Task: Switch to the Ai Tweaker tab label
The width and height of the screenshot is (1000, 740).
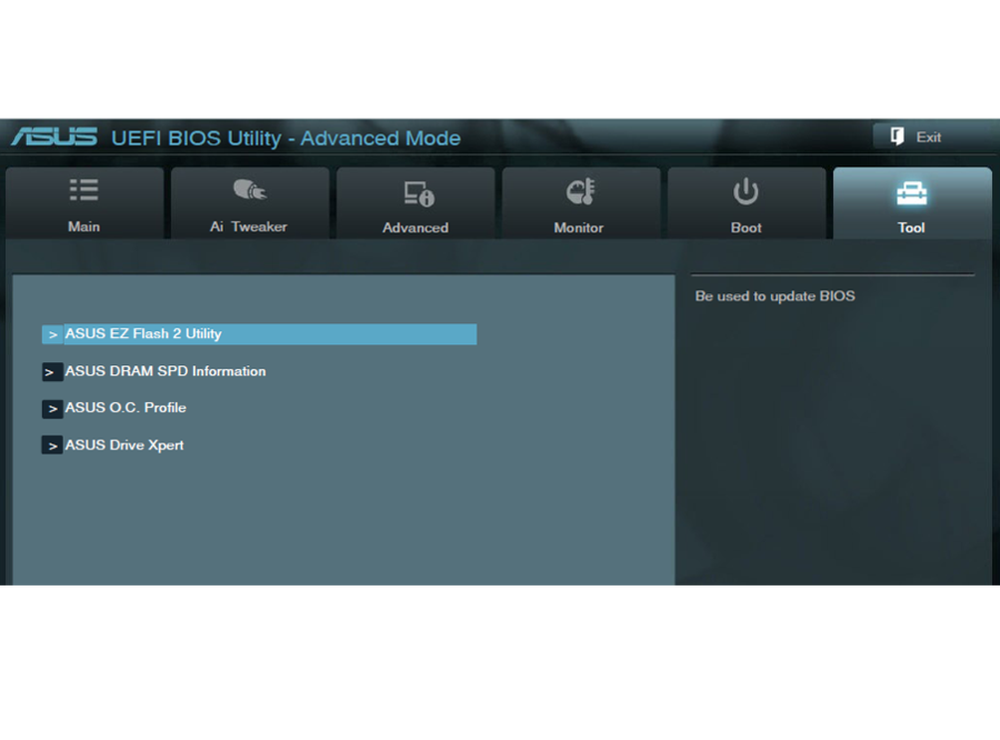Action: pyautogui.click(x=249, y=226)
